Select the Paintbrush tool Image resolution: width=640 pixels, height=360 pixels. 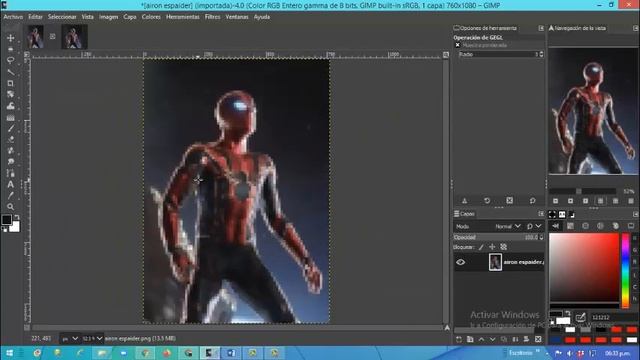coord(11,129)
